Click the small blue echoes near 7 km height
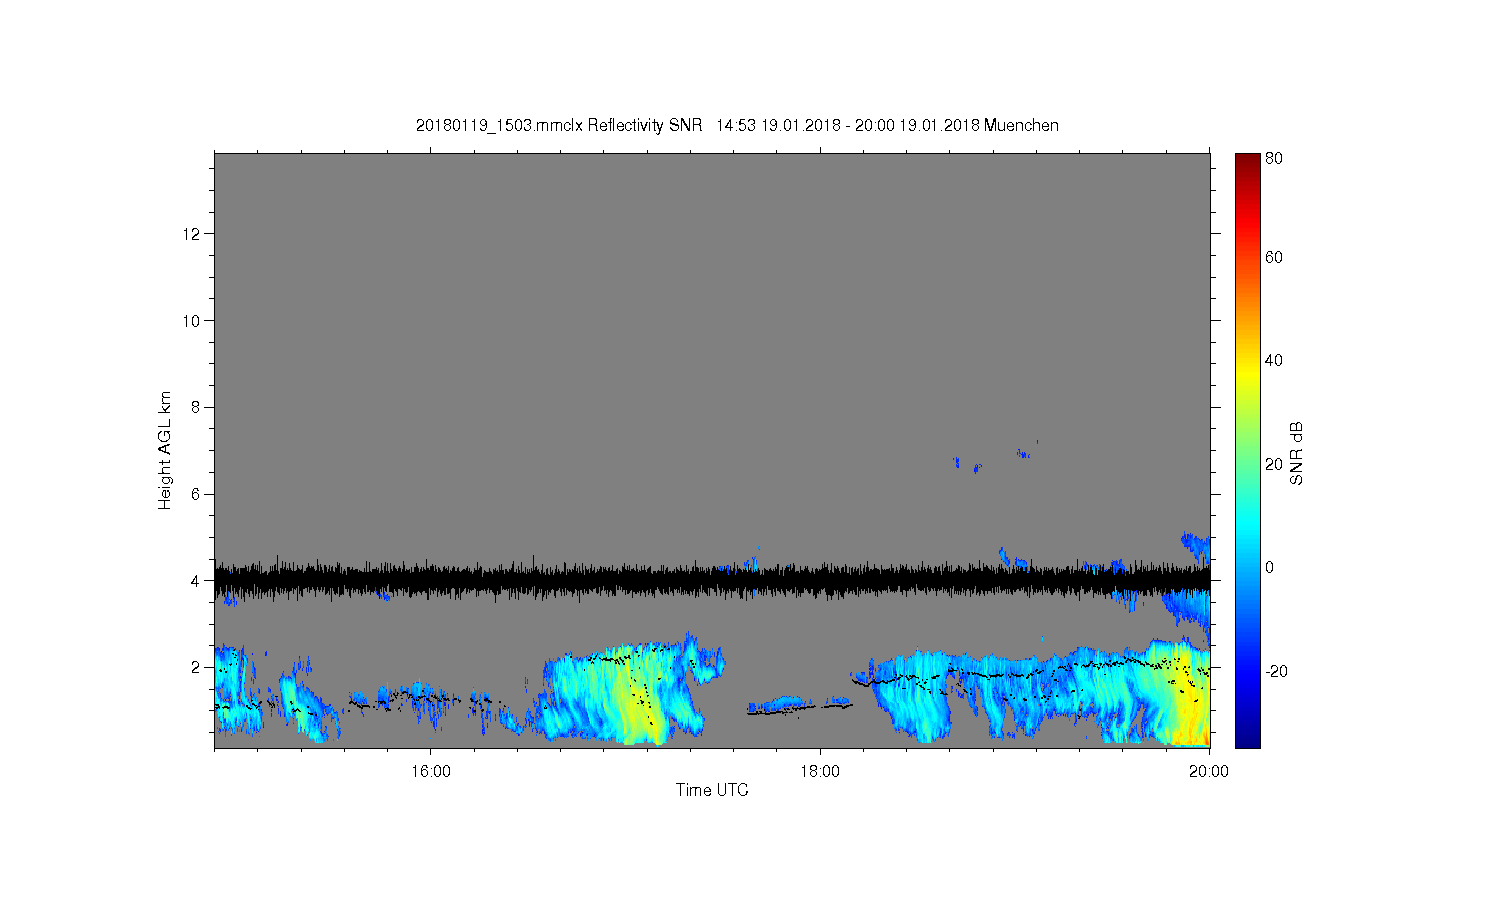 pos(995,458)
